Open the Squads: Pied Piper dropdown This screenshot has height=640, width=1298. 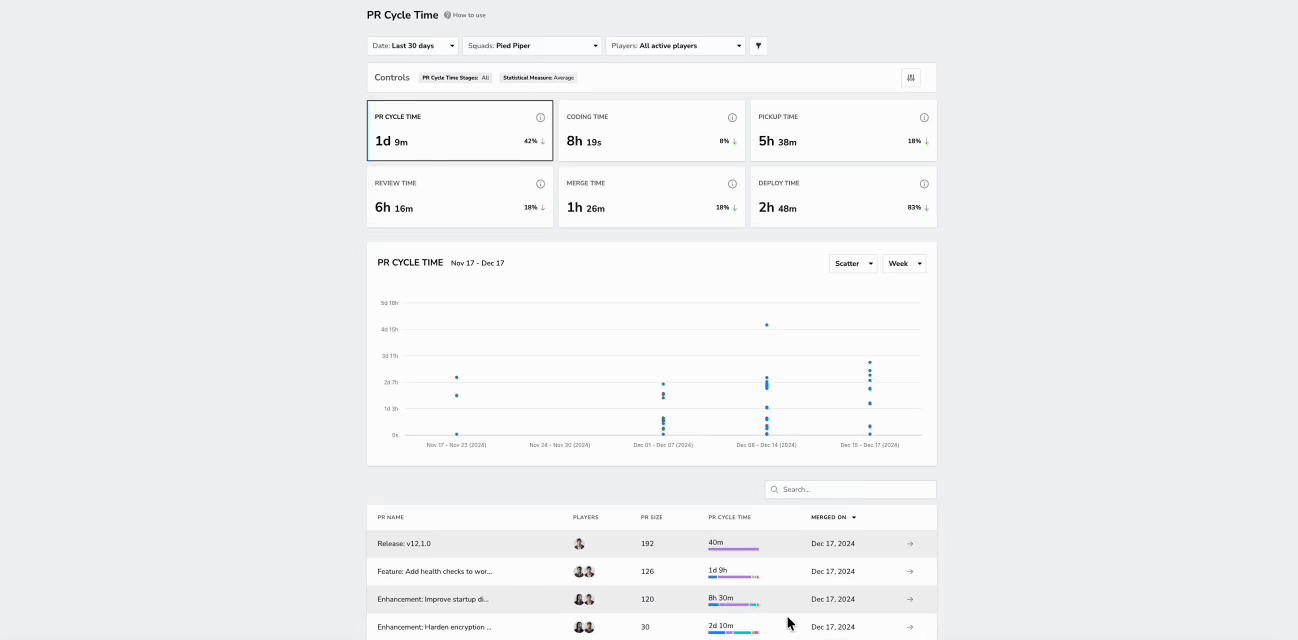[532, 46]
